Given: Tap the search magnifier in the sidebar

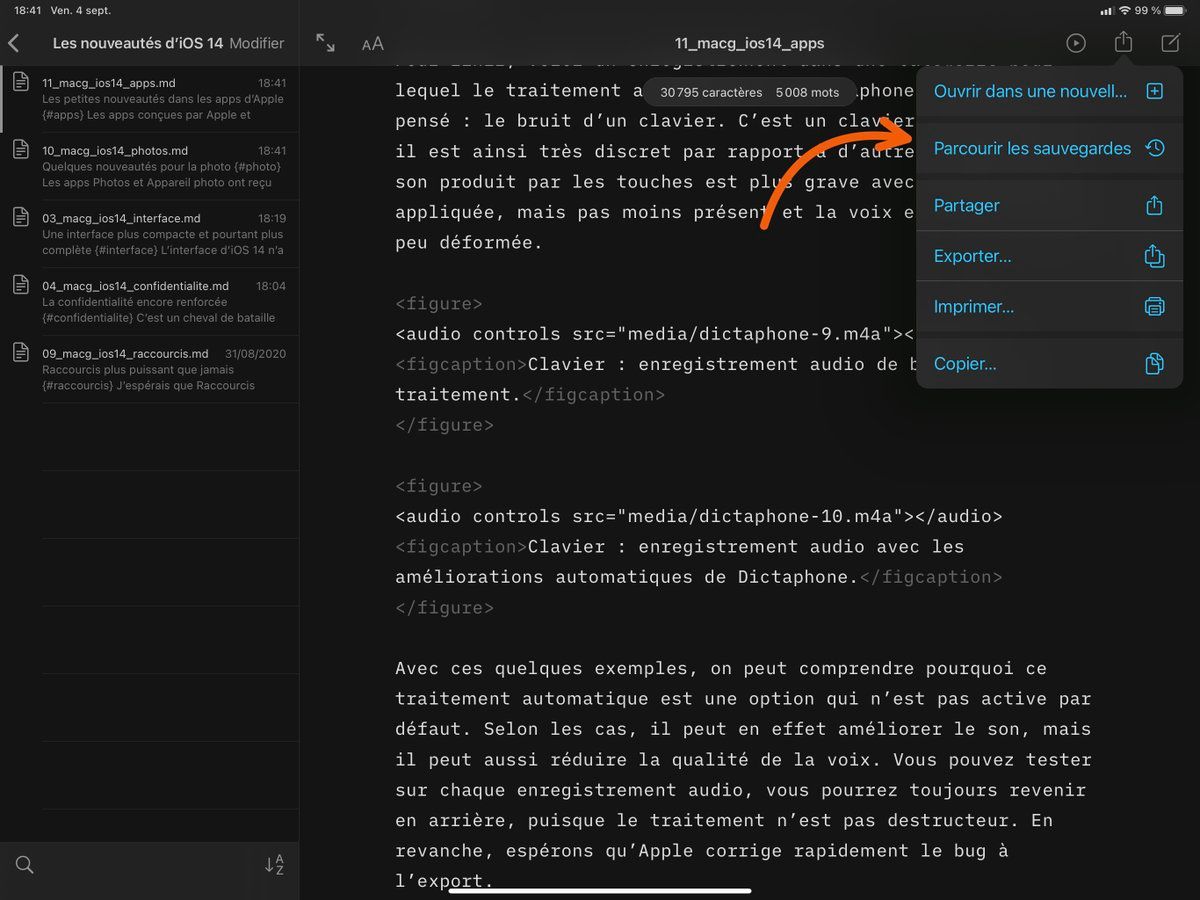Looking at the screenshot, I should (x=24, y=864).
